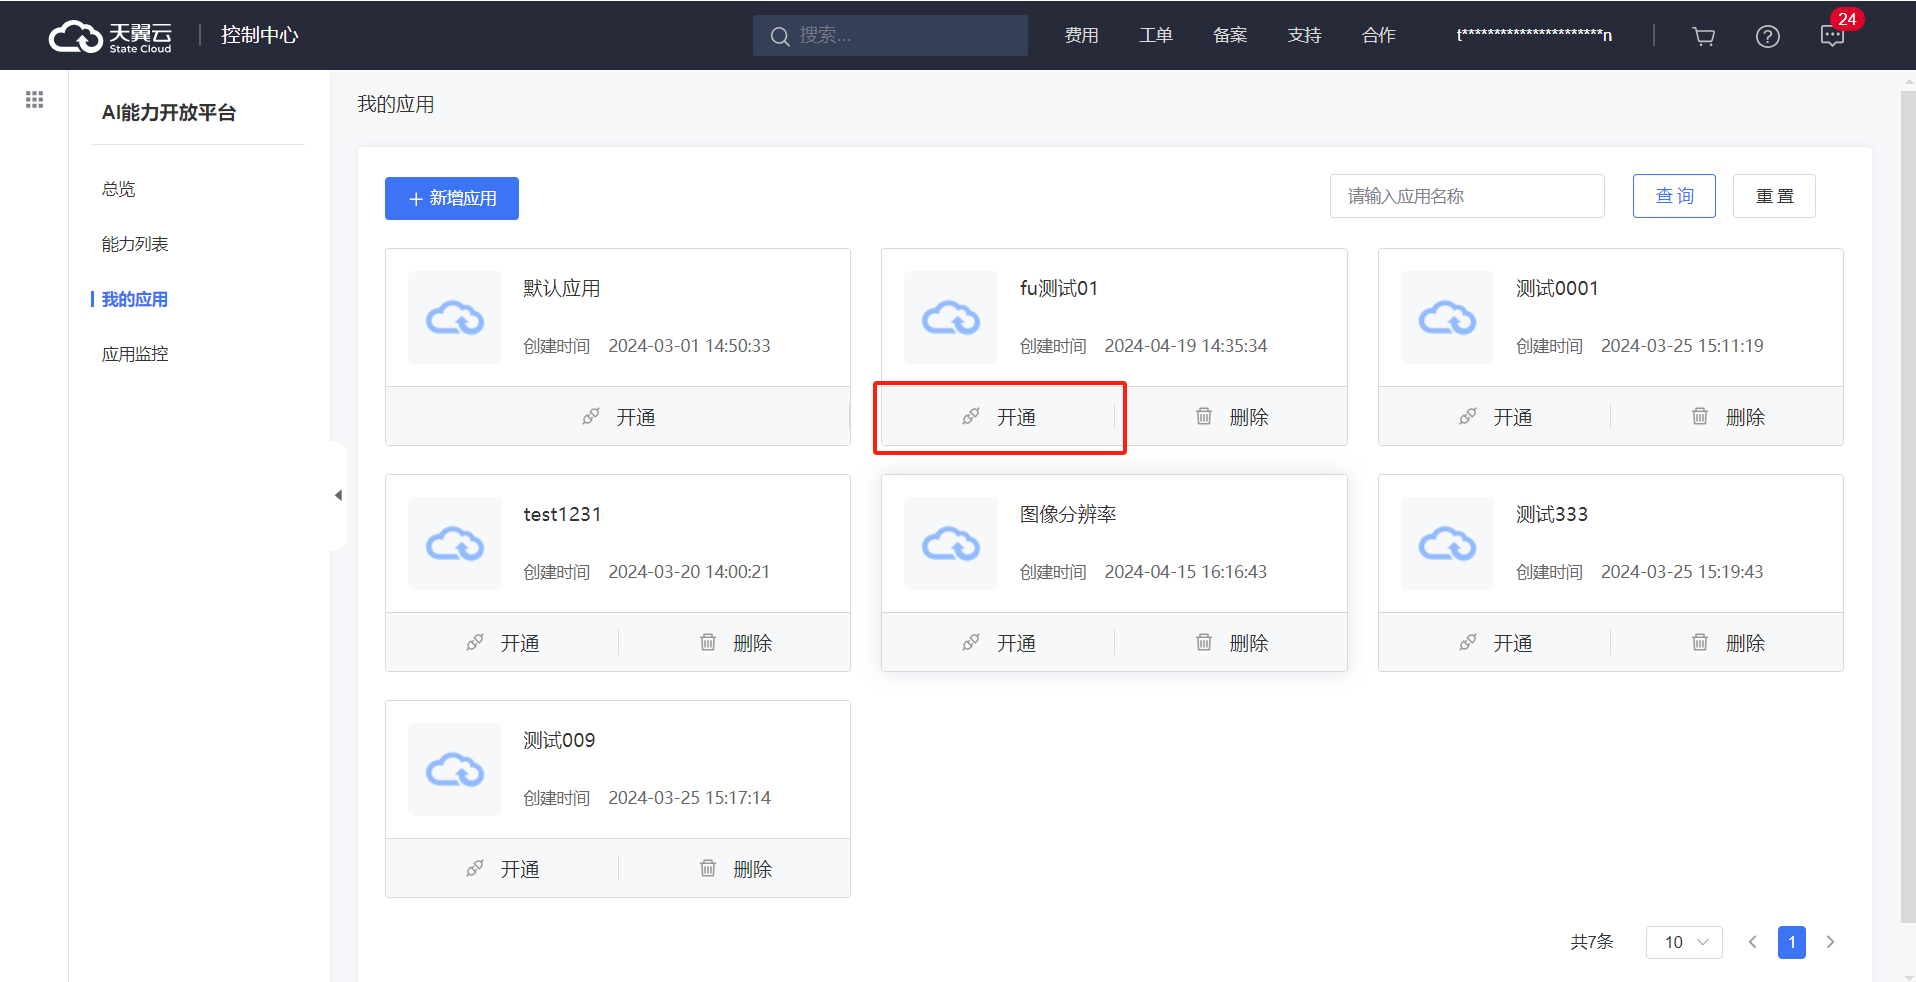Click the 新增应用 button
The width and height of the screenshot is (1916, 982).
pos(452,198)
